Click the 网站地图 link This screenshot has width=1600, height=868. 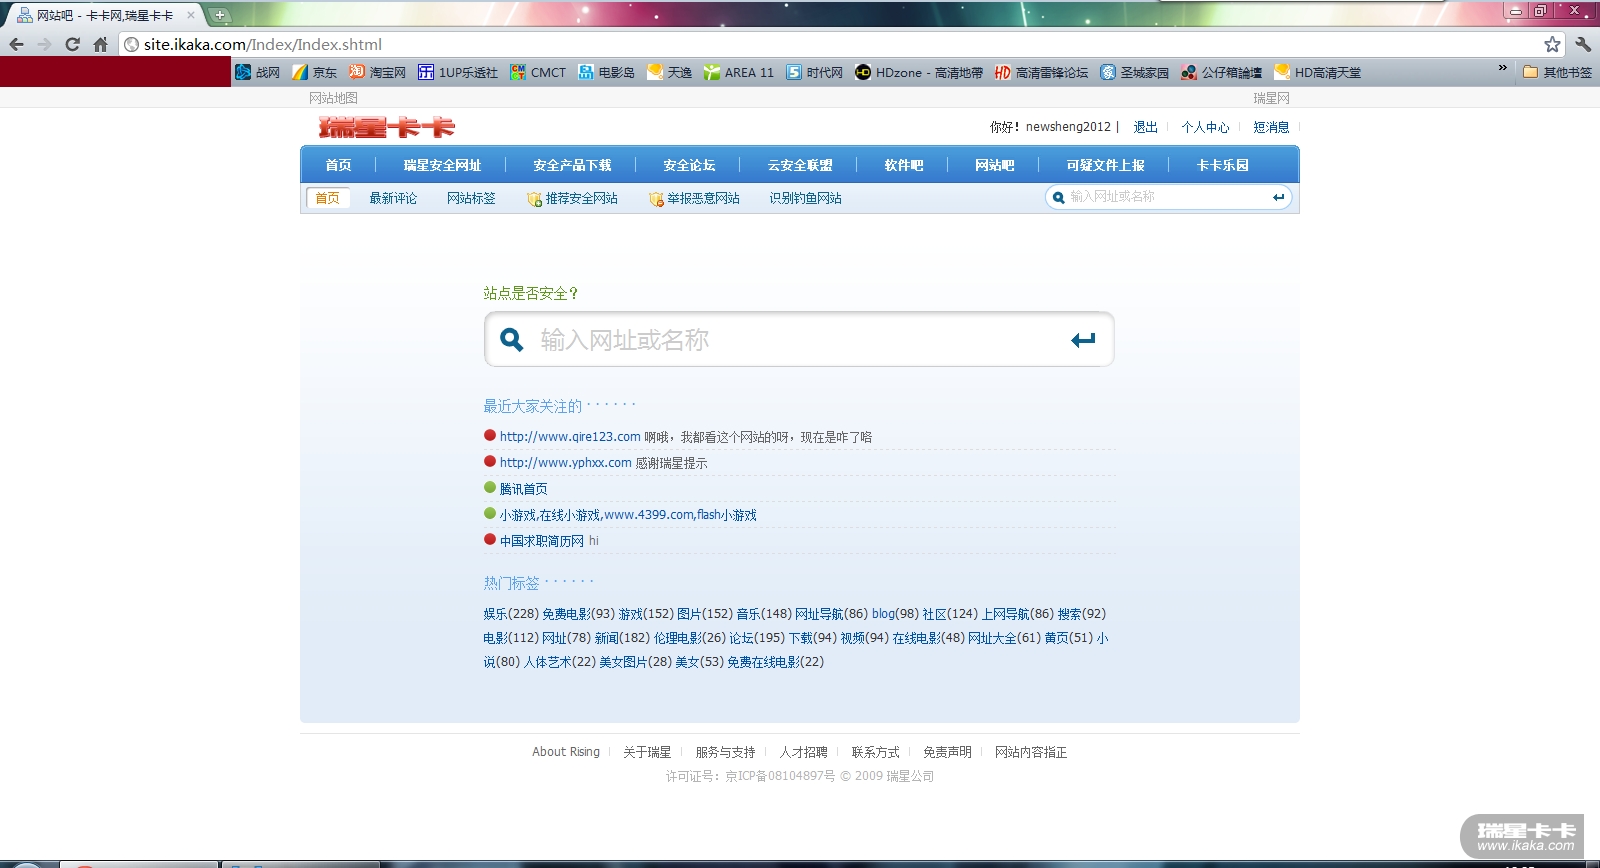click(333, 98)
